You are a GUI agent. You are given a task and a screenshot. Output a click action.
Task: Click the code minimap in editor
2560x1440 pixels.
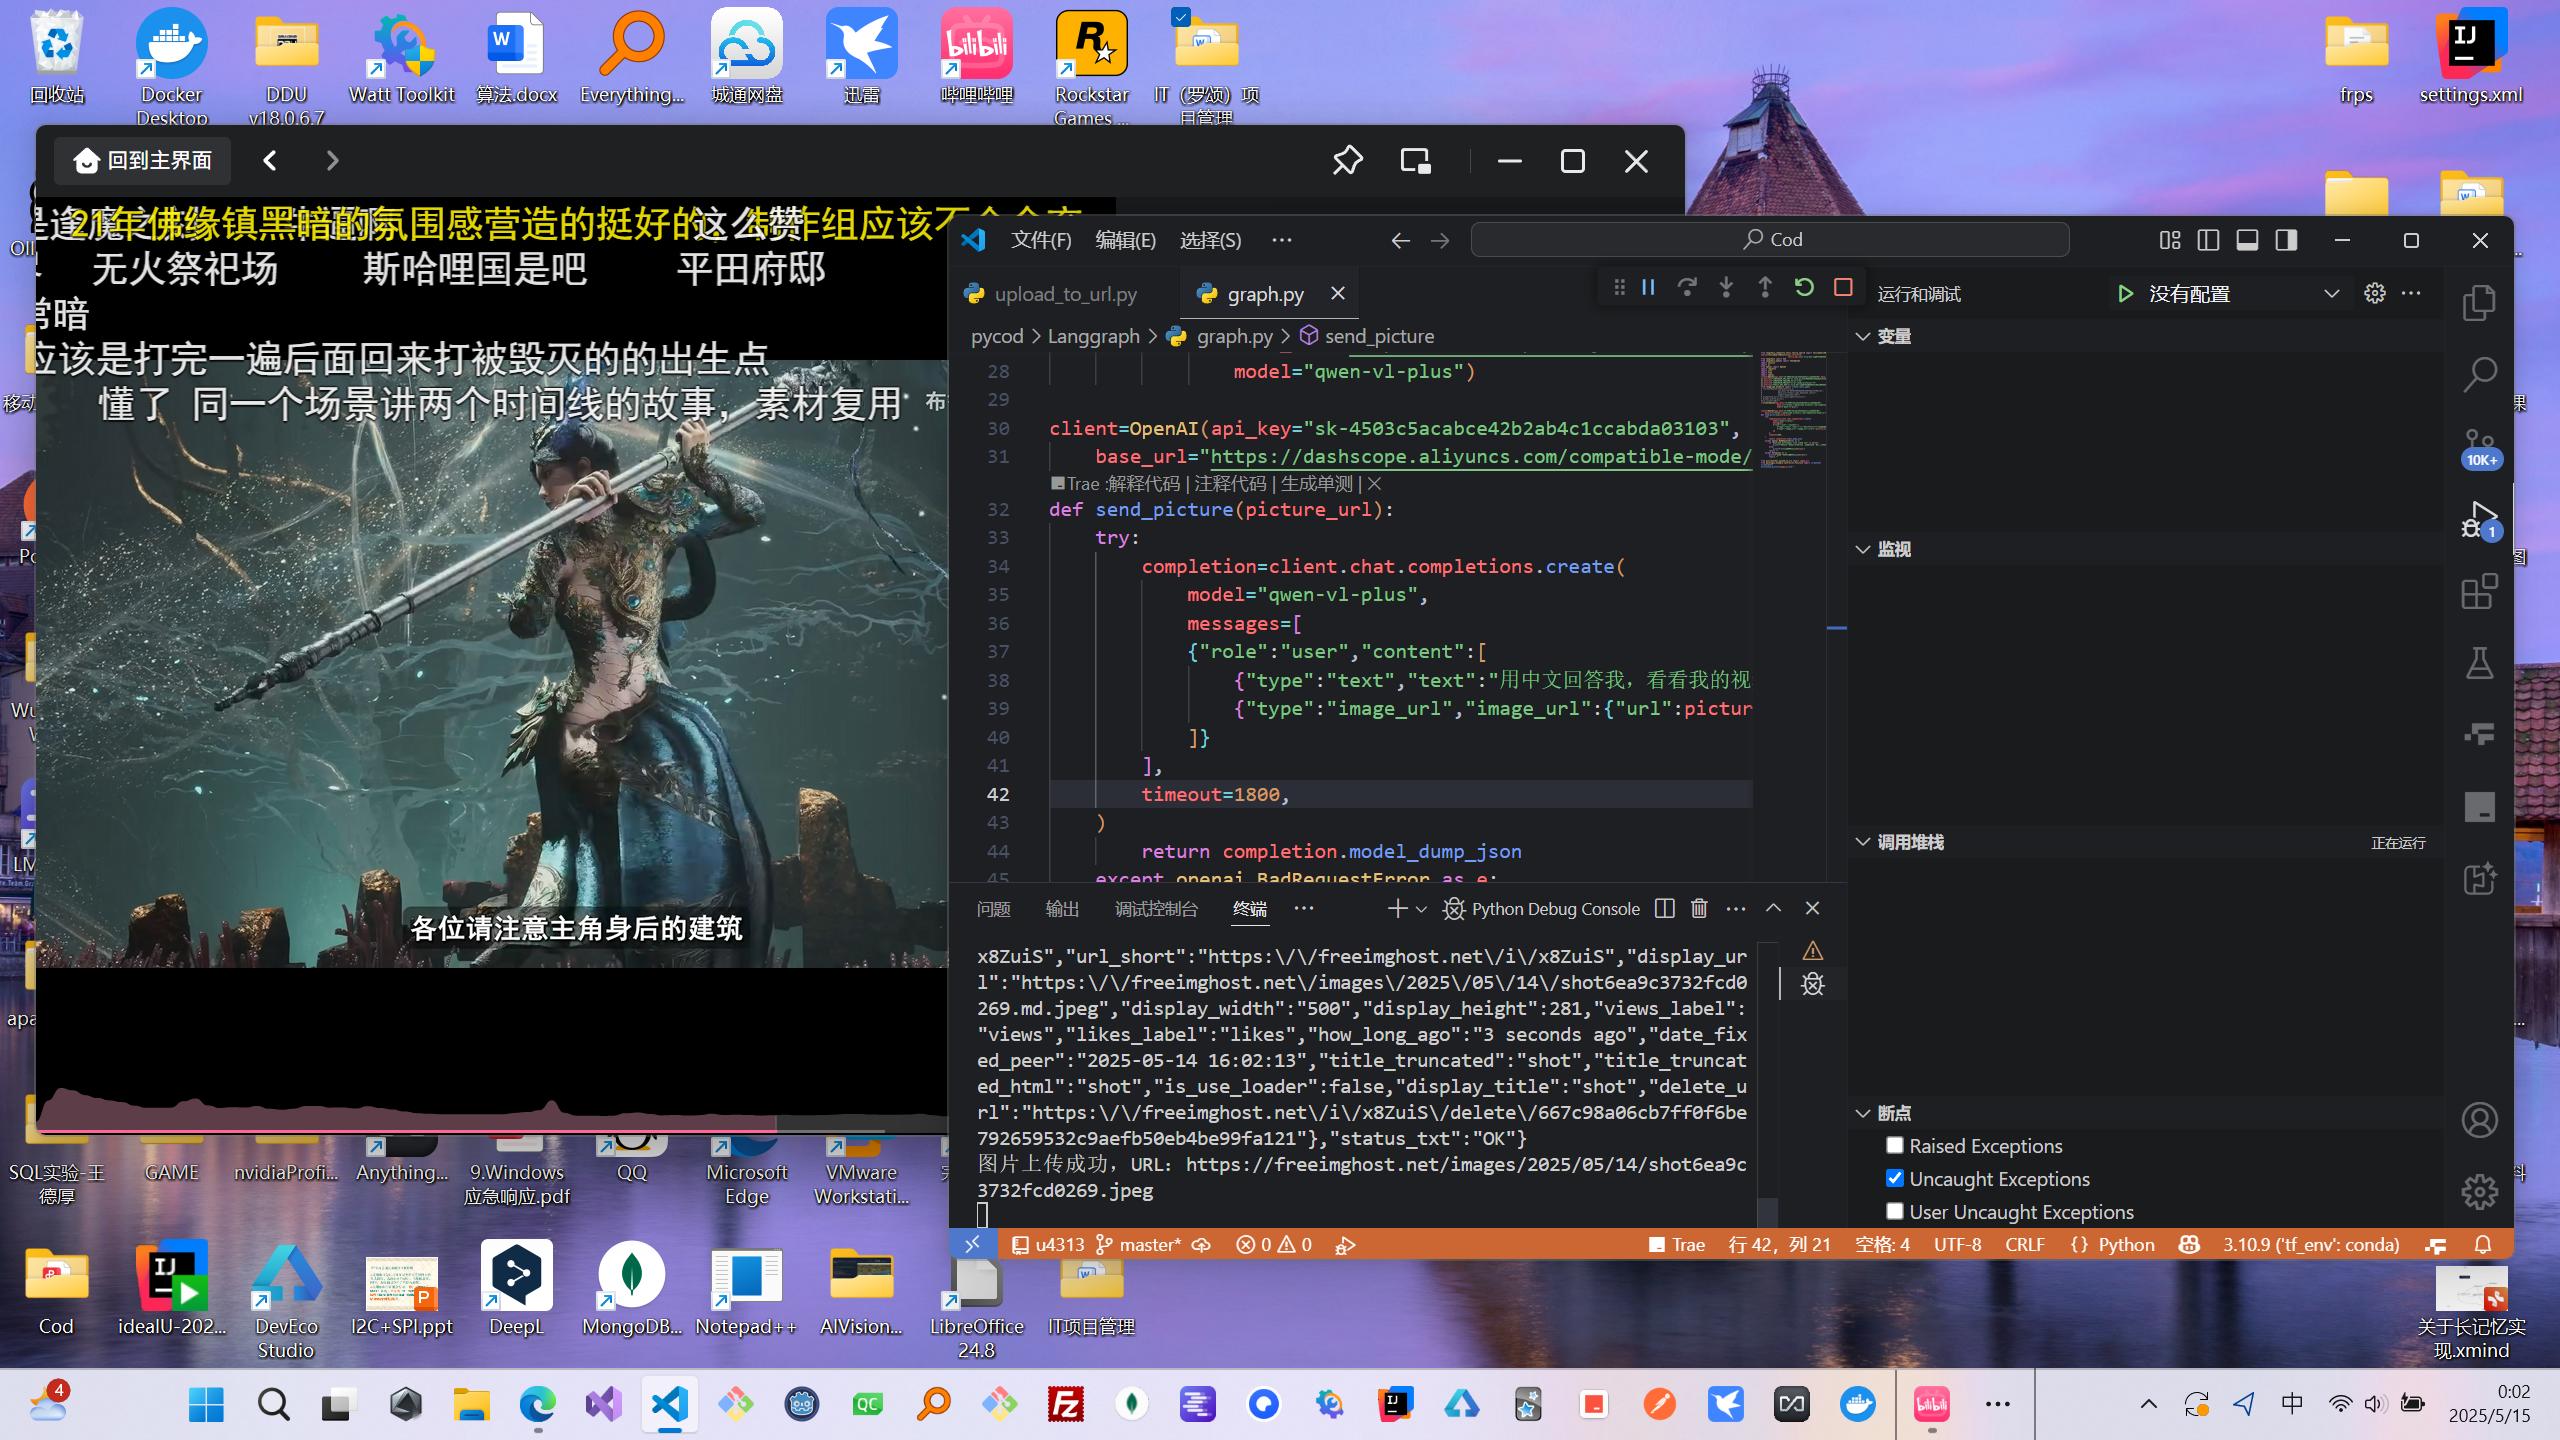(x=1793, y=410)
